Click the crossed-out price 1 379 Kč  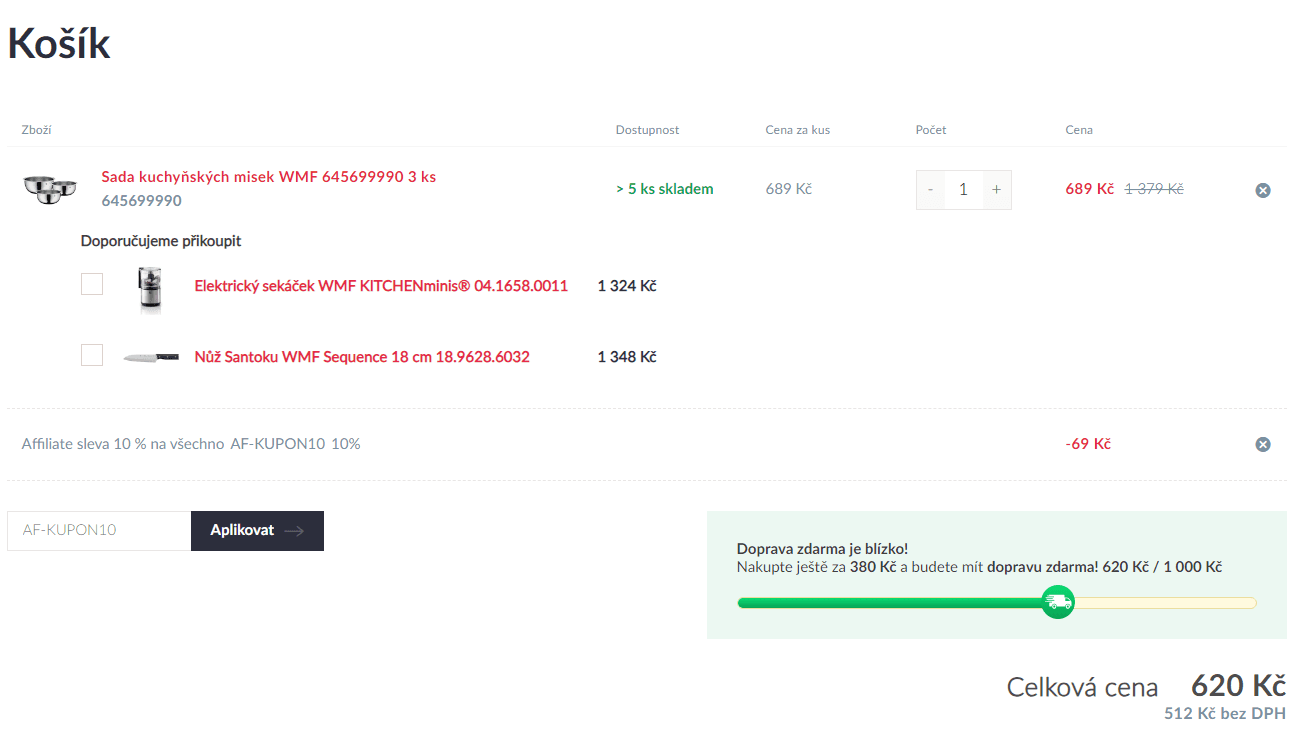click(x=1153, y=189)
